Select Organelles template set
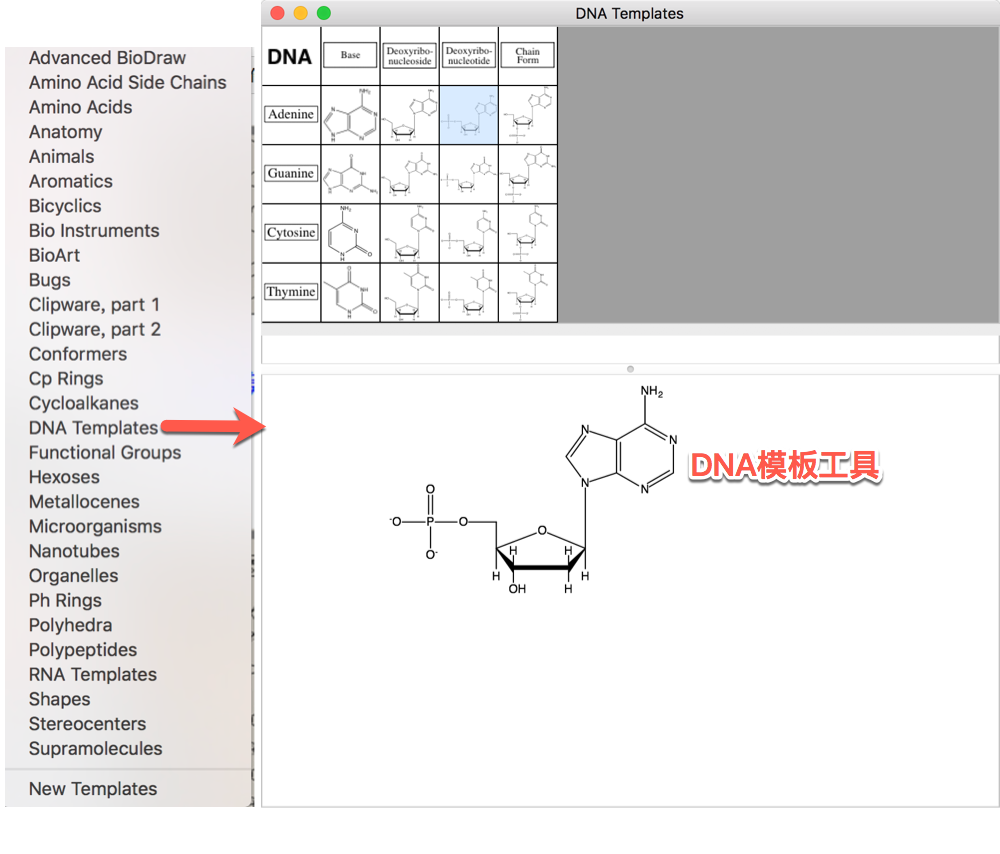 [x=73, y=576]
